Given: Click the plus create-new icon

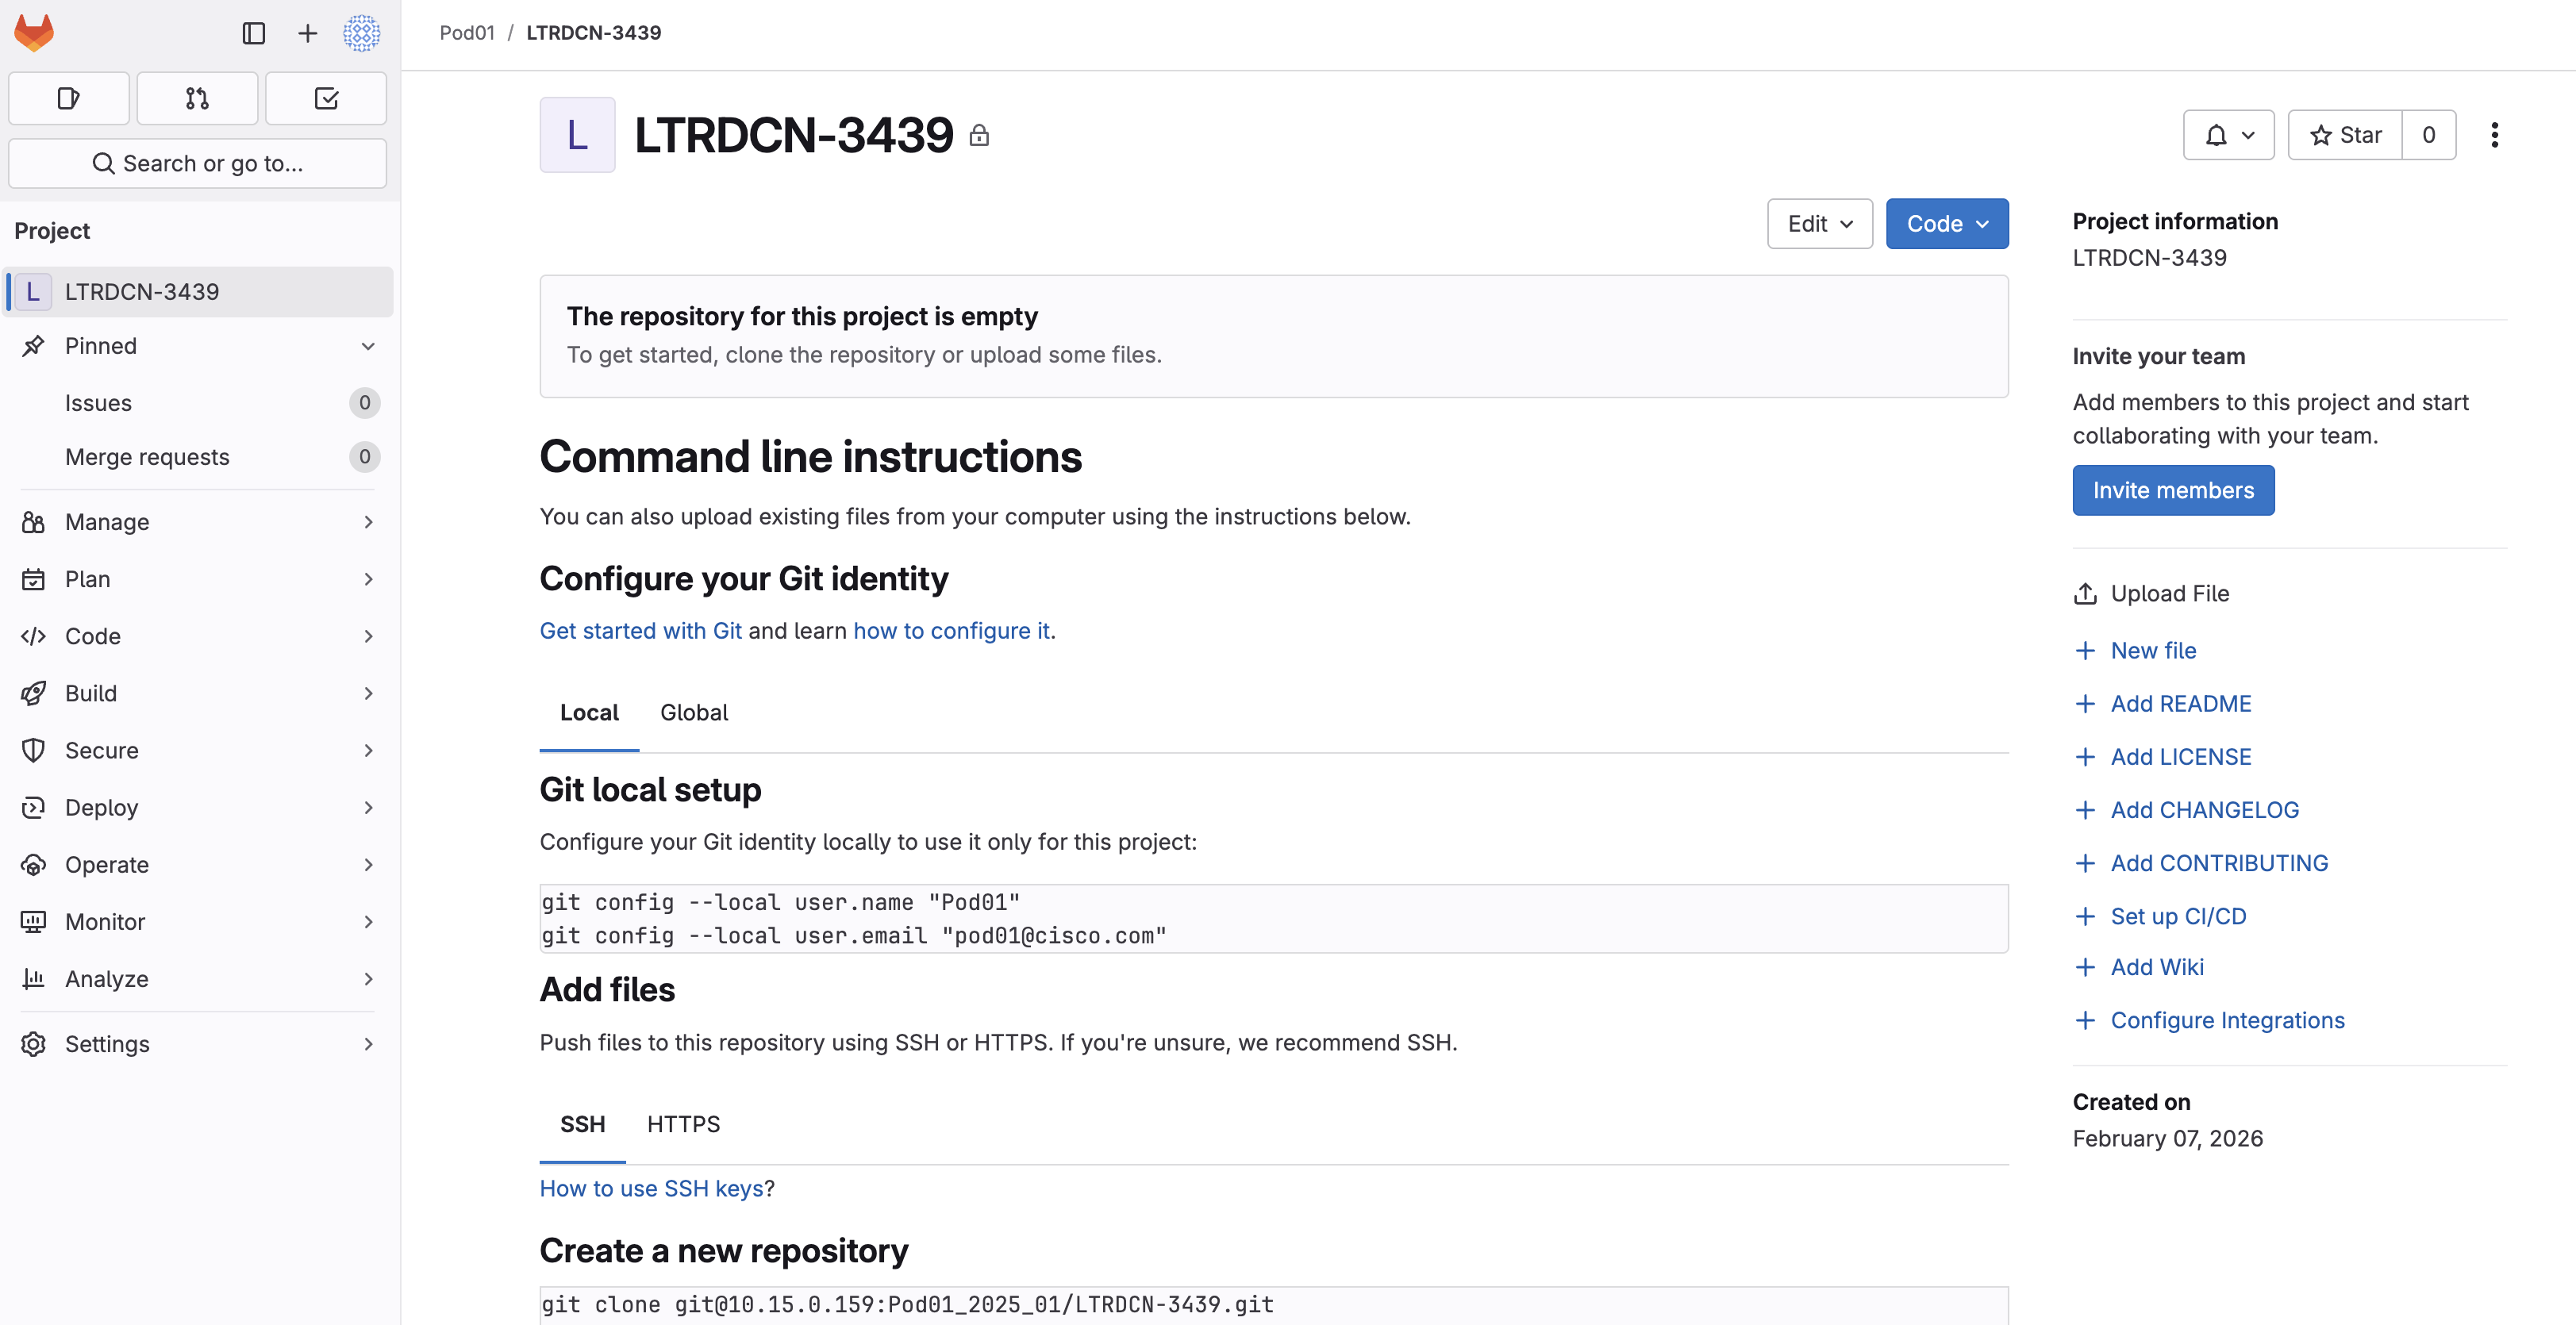Looking at the screenshot, I should [x=307, y=33].
